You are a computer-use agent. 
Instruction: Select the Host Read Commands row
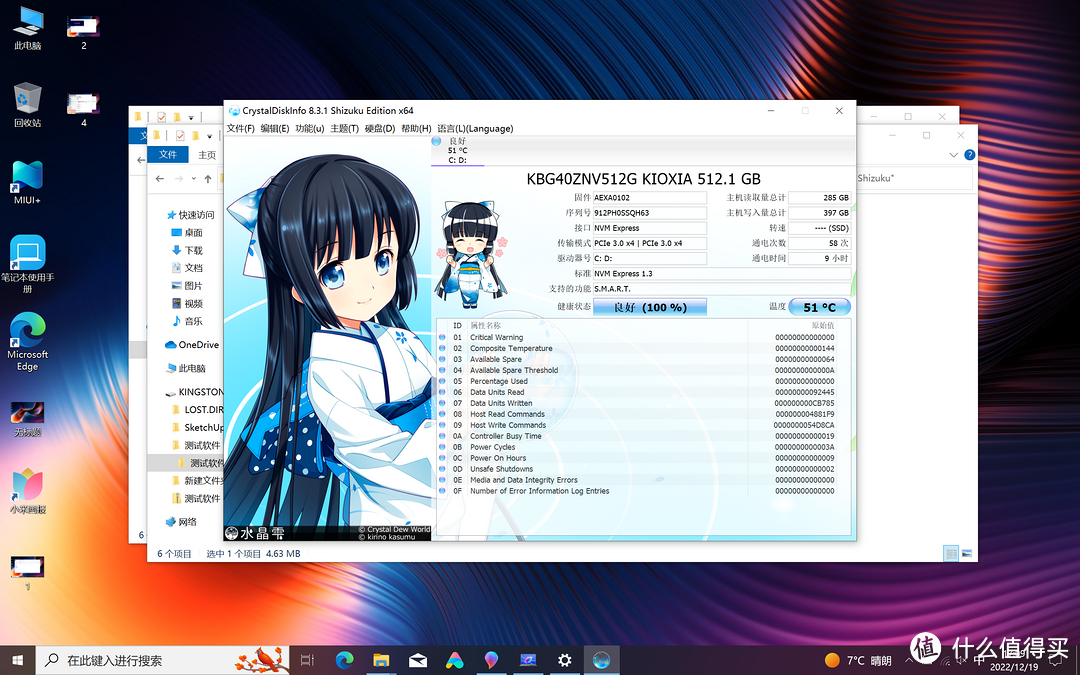(x=644, y=415)
